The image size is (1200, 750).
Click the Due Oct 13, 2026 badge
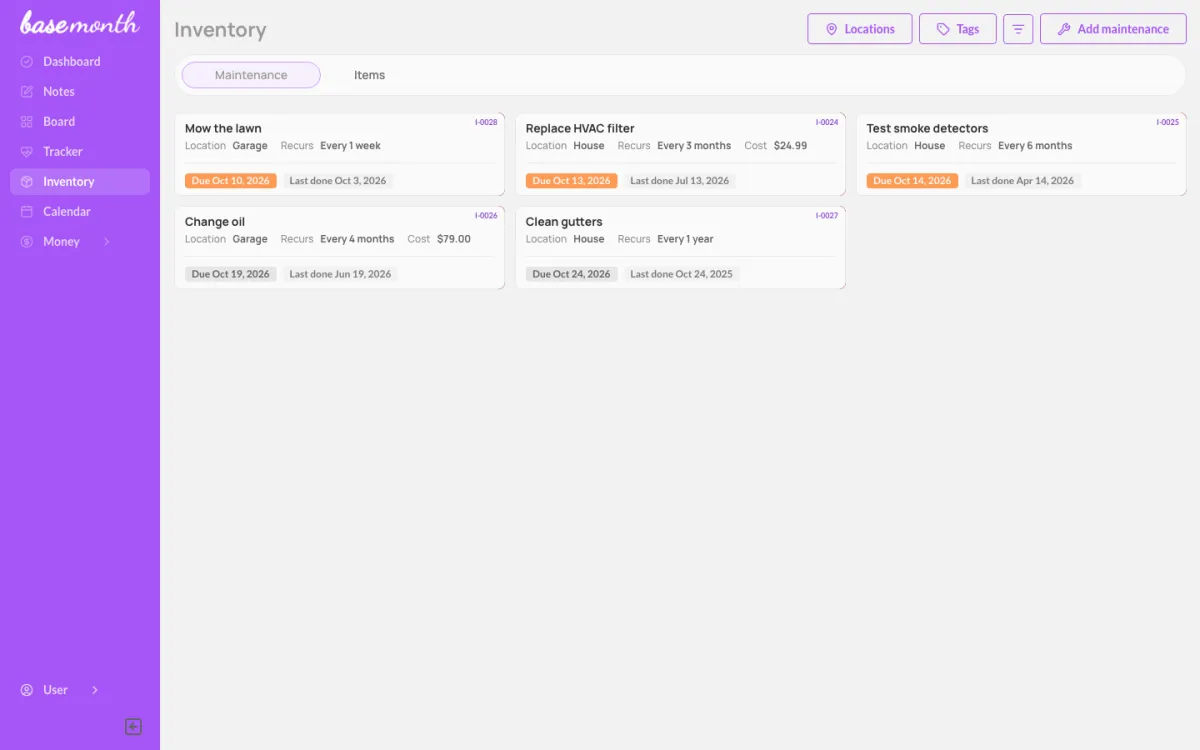572,181
